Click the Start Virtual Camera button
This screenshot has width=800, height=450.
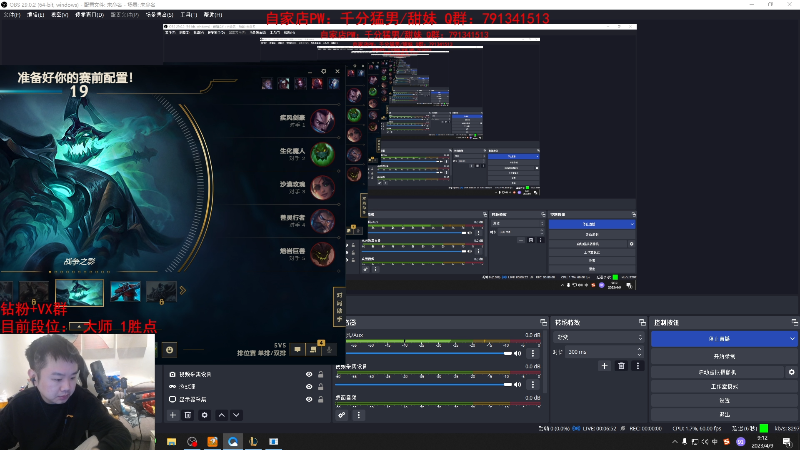[x=717, y=372]
